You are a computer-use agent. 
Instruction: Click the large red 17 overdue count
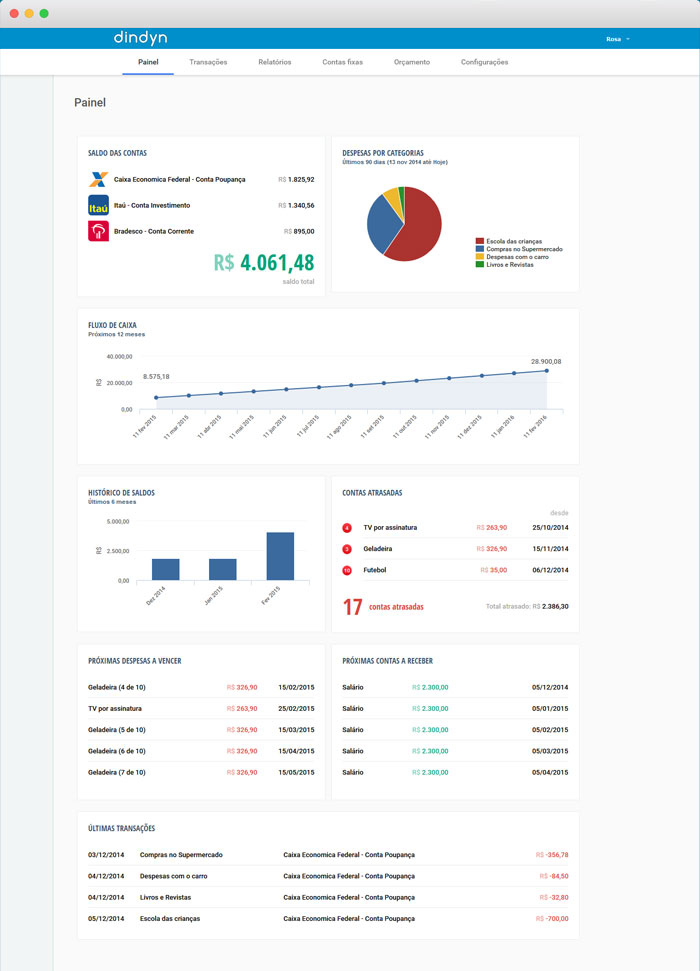pos(352,607)
